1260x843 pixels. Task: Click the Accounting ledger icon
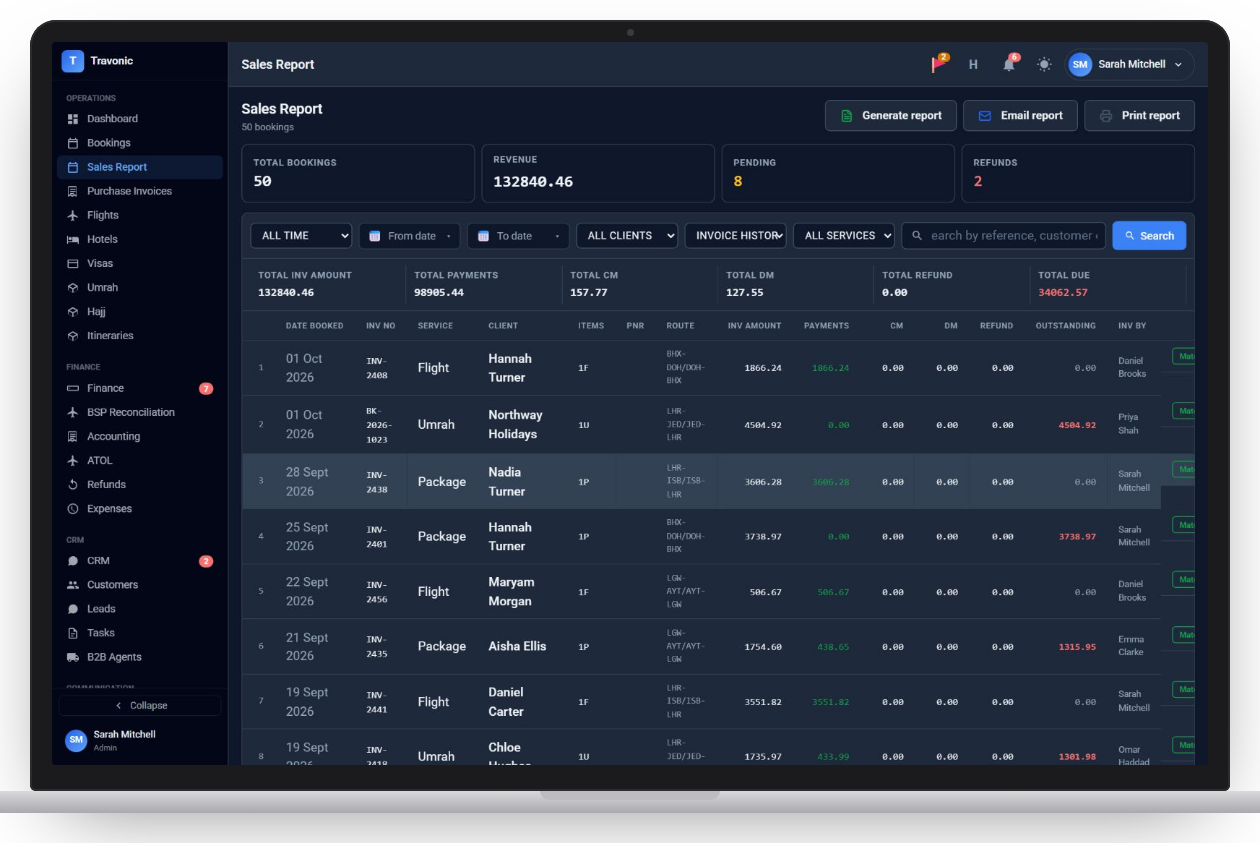pyautogui.click(x=73, y=436)
